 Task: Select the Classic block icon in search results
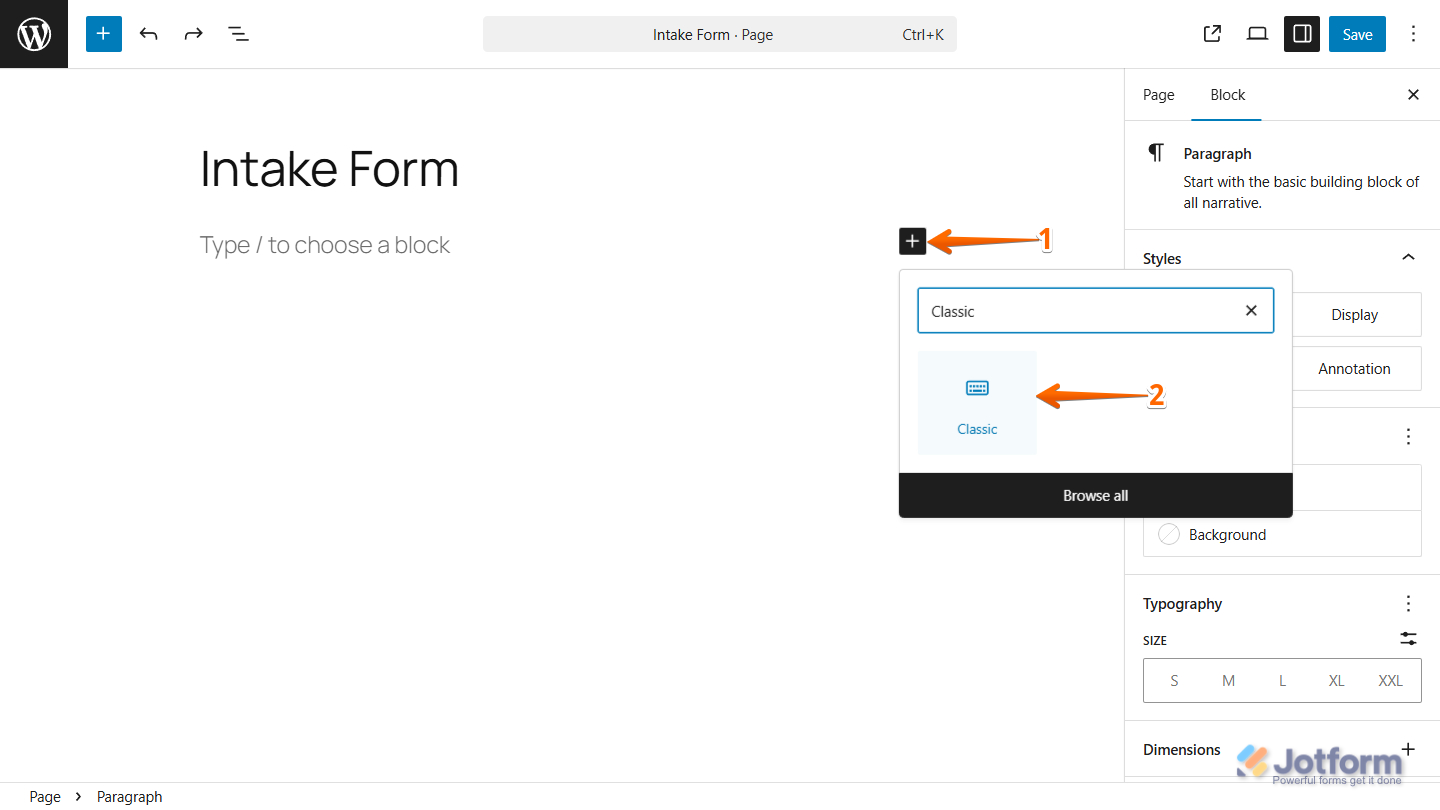tap(977, 388)
